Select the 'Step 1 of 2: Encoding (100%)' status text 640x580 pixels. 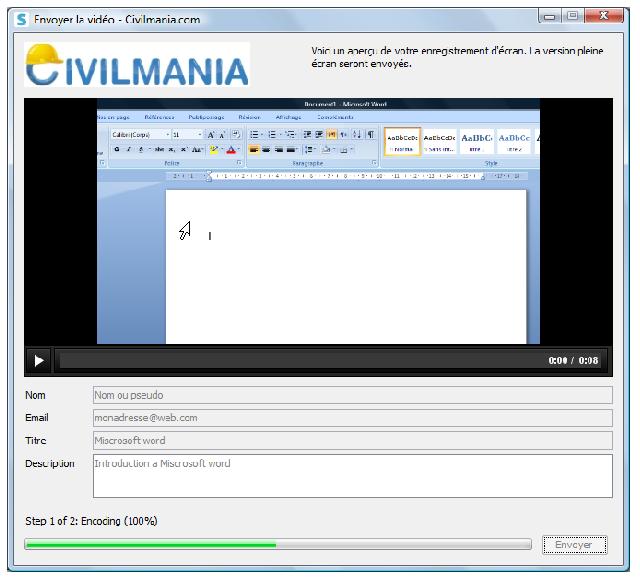pos(91,521)
